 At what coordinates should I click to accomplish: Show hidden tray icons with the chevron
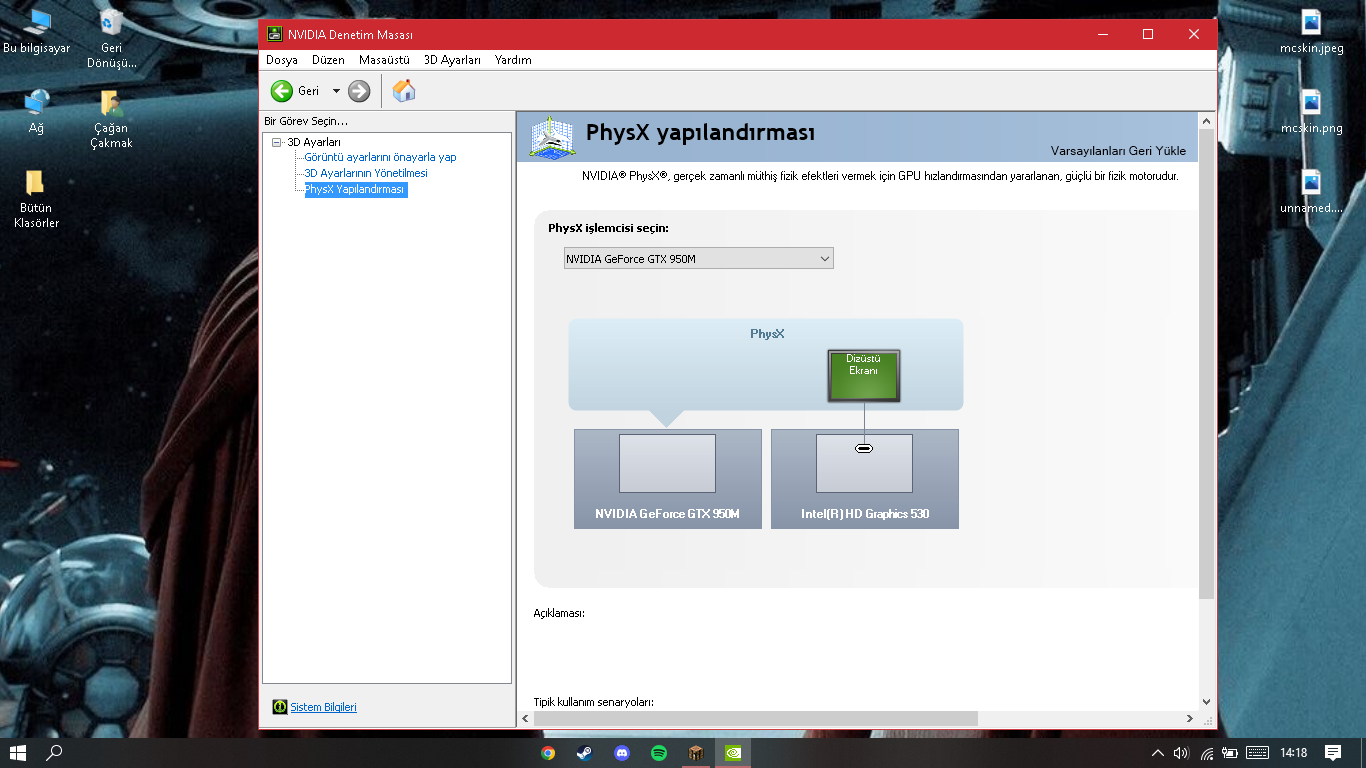coord(1157,753)
